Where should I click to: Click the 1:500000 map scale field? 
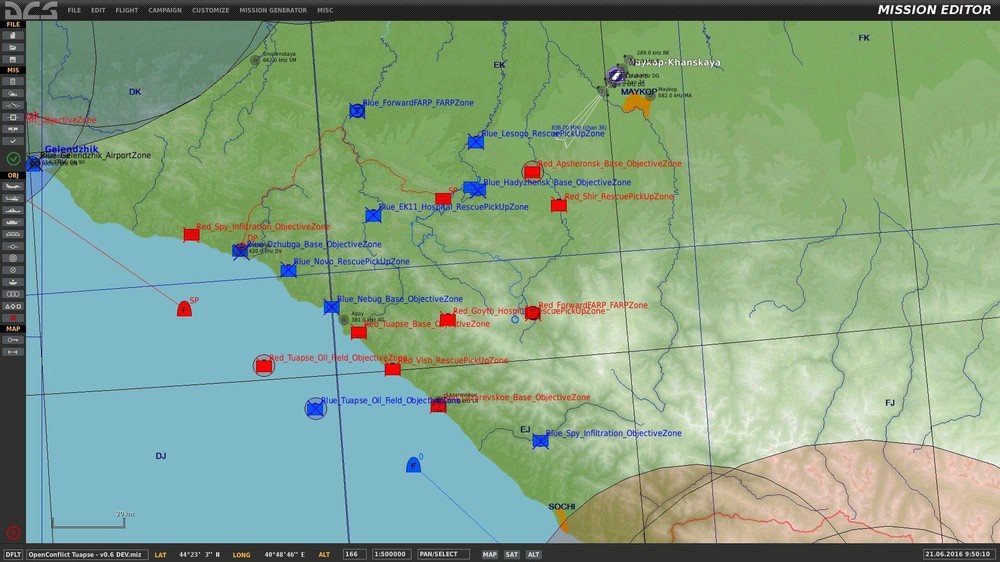(391, 554)
